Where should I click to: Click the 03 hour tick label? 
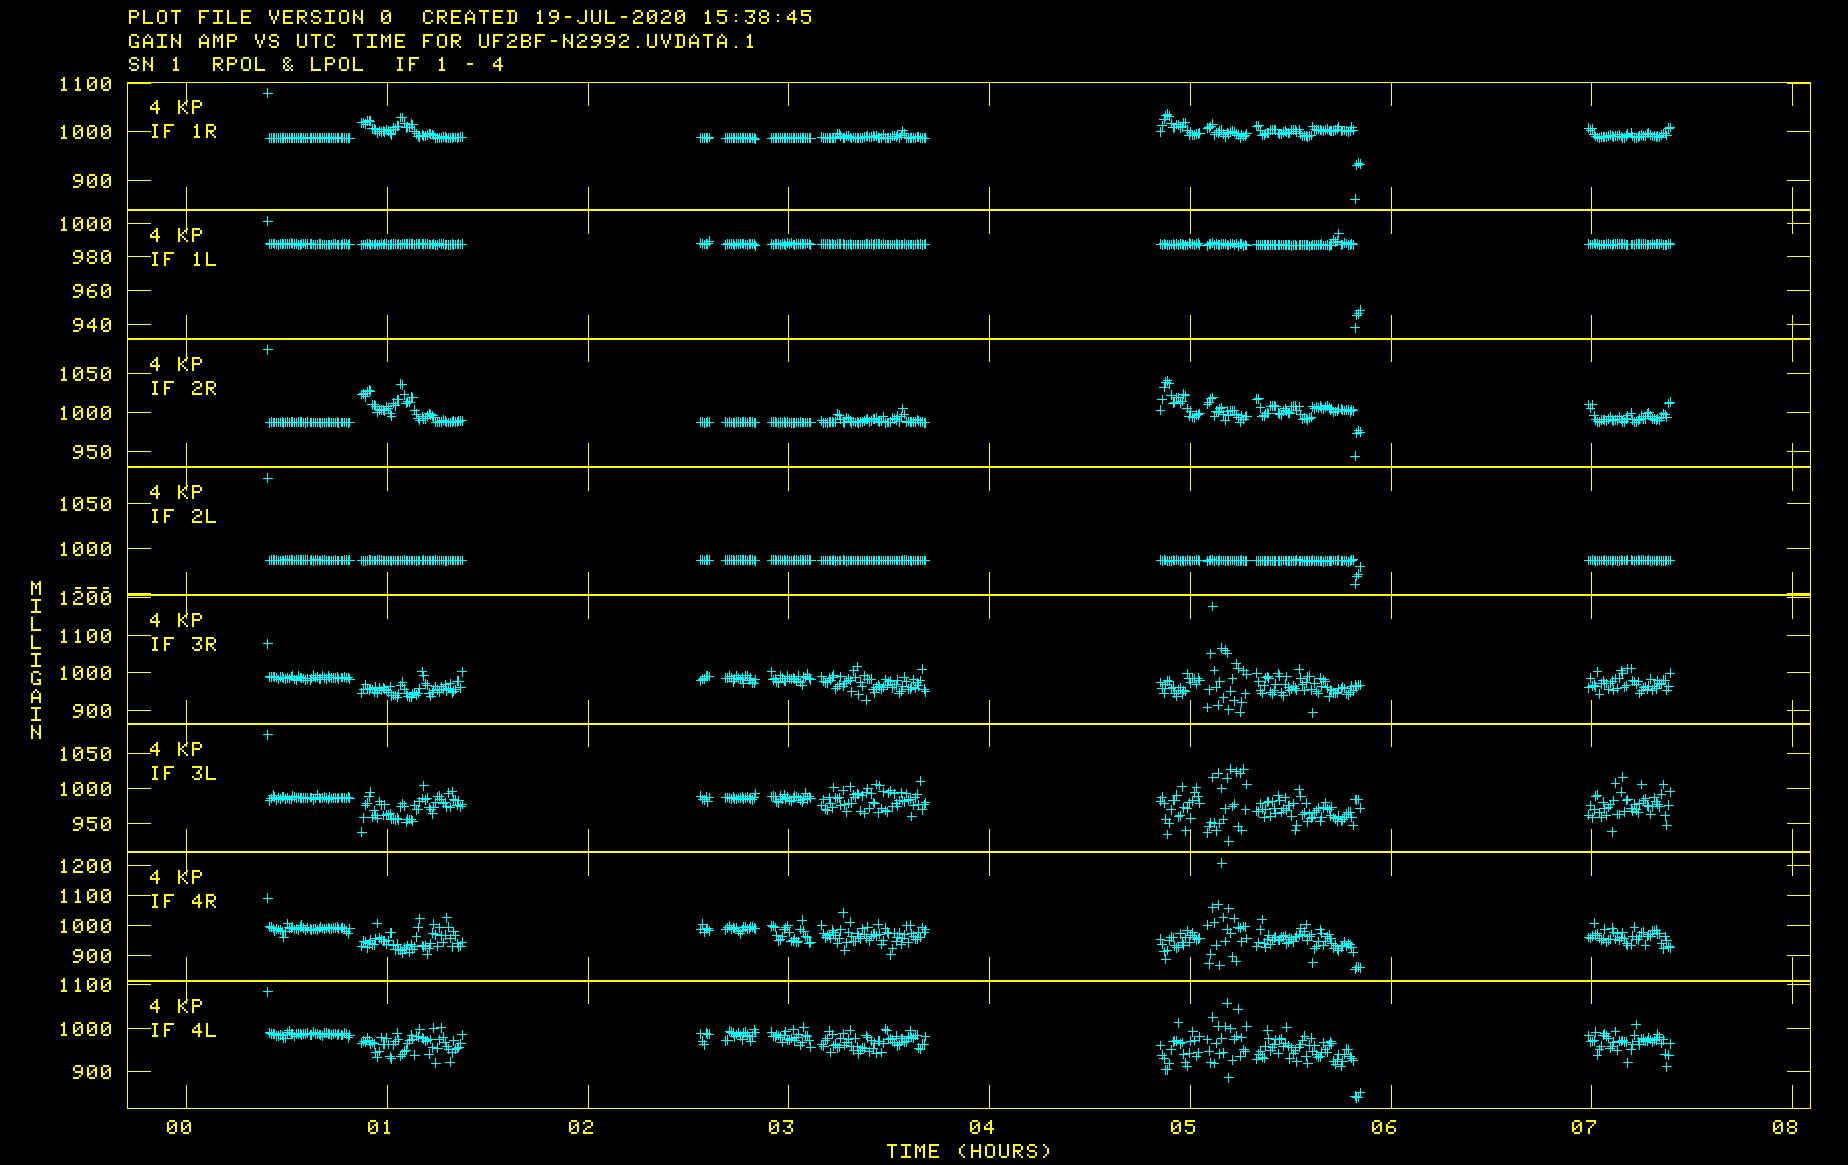pyautogui.click(x=781, y=1128)
